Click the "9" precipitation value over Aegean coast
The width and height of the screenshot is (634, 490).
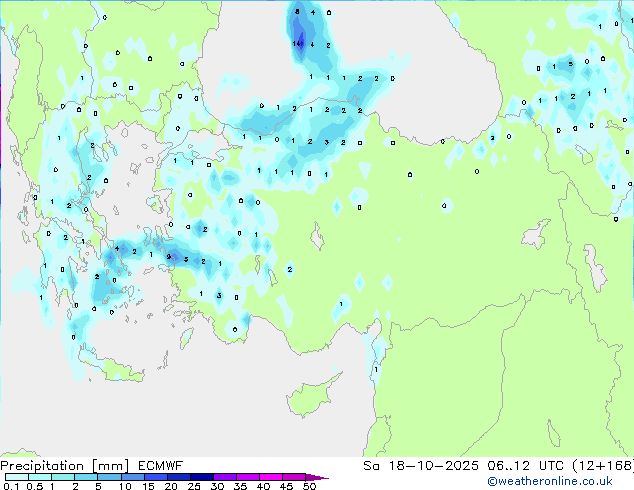pyautogui.click(x=169, y=256)
